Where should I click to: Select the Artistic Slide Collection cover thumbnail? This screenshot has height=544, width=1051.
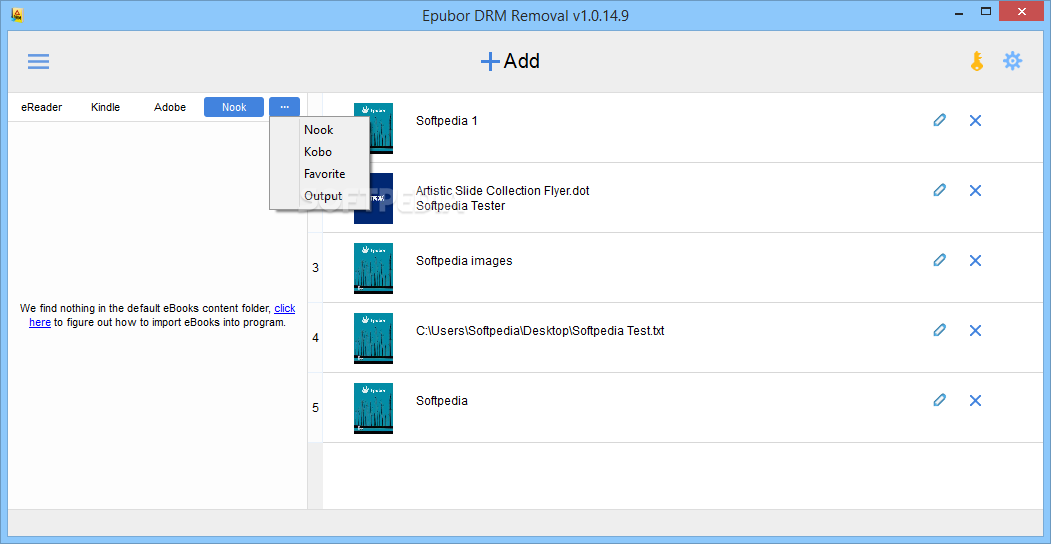(381, 198)
